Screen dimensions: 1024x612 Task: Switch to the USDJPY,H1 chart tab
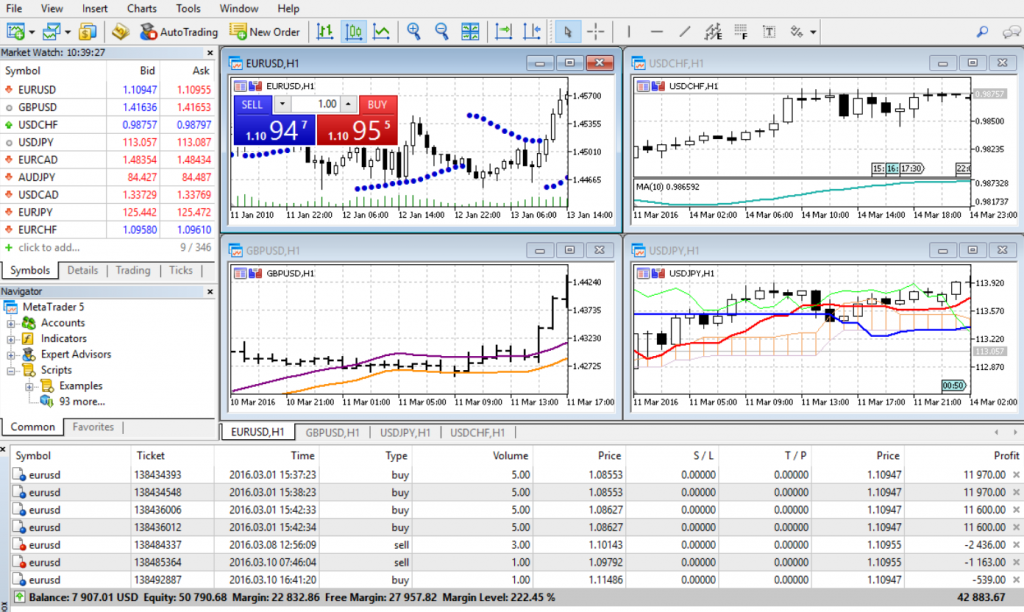(x=405, y=433)
